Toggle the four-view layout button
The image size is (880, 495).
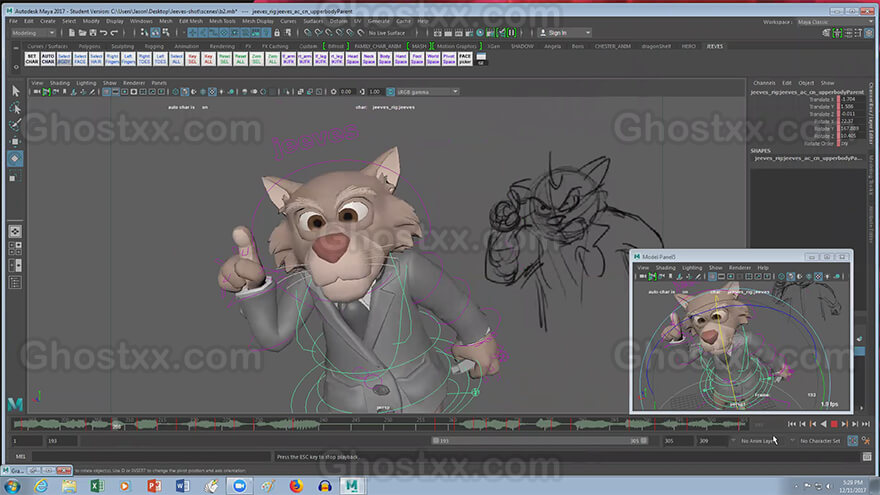(15, 248)
